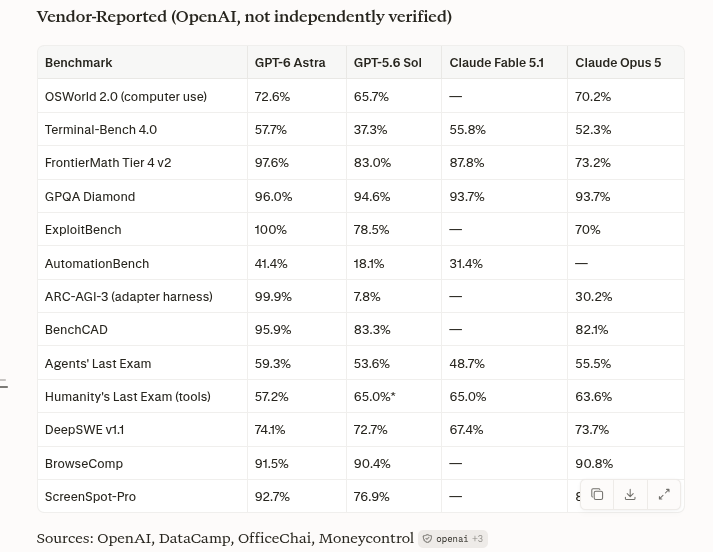Select the Terminal-Bench 4.0 row label
713x552 pixels.
(x=101, y=130)
